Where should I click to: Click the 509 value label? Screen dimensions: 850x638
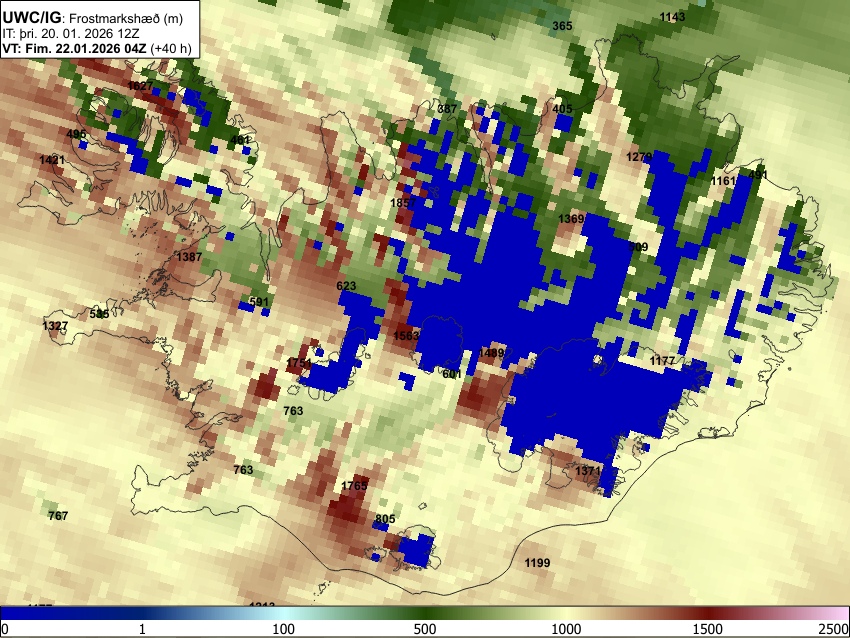click(638, 247)
